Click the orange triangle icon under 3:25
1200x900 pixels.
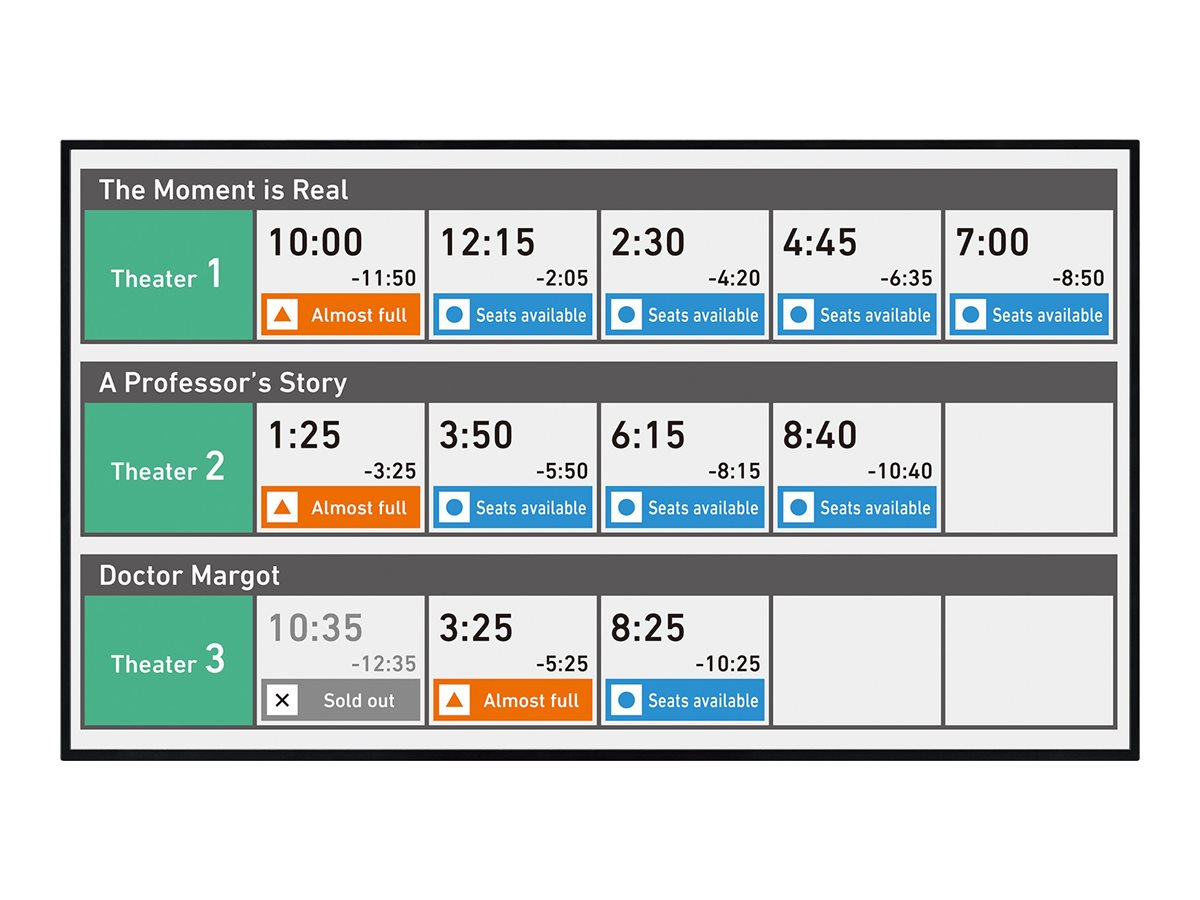tap(455, 701)
